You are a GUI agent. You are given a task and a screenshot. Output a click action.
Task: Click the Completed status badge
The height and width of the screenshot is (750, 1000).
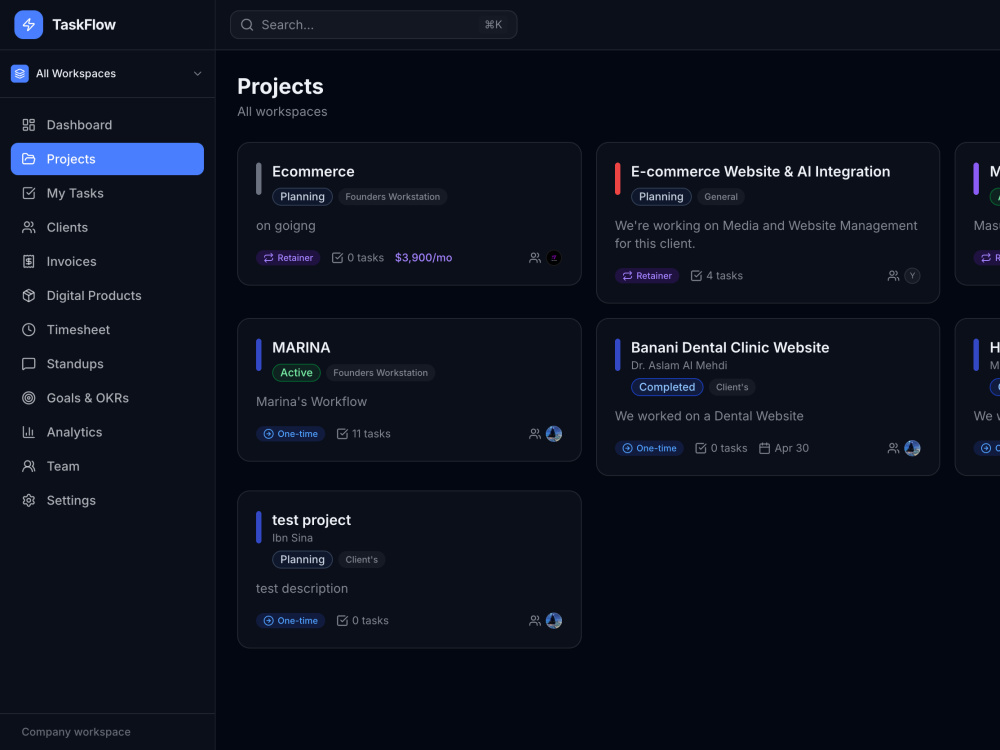pyautogui.click(x=667, y=387)
